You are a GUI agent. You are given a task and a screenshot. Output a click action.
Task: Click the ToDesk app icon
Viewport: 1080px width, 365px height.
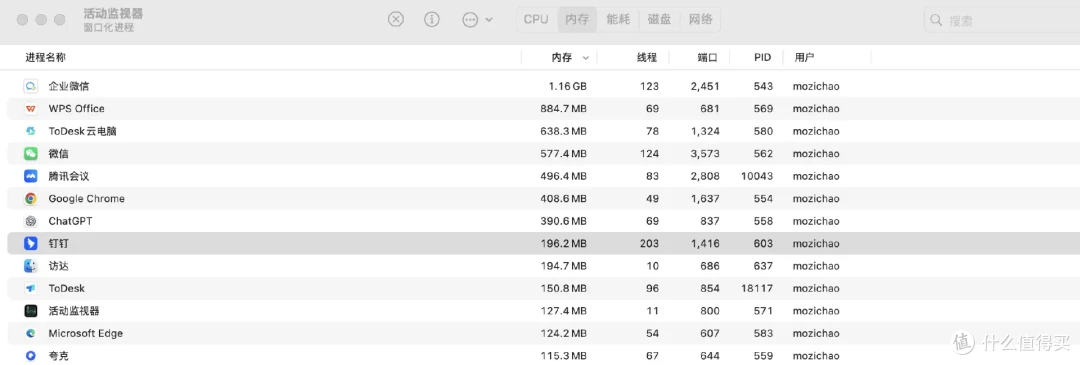(30, 289)
